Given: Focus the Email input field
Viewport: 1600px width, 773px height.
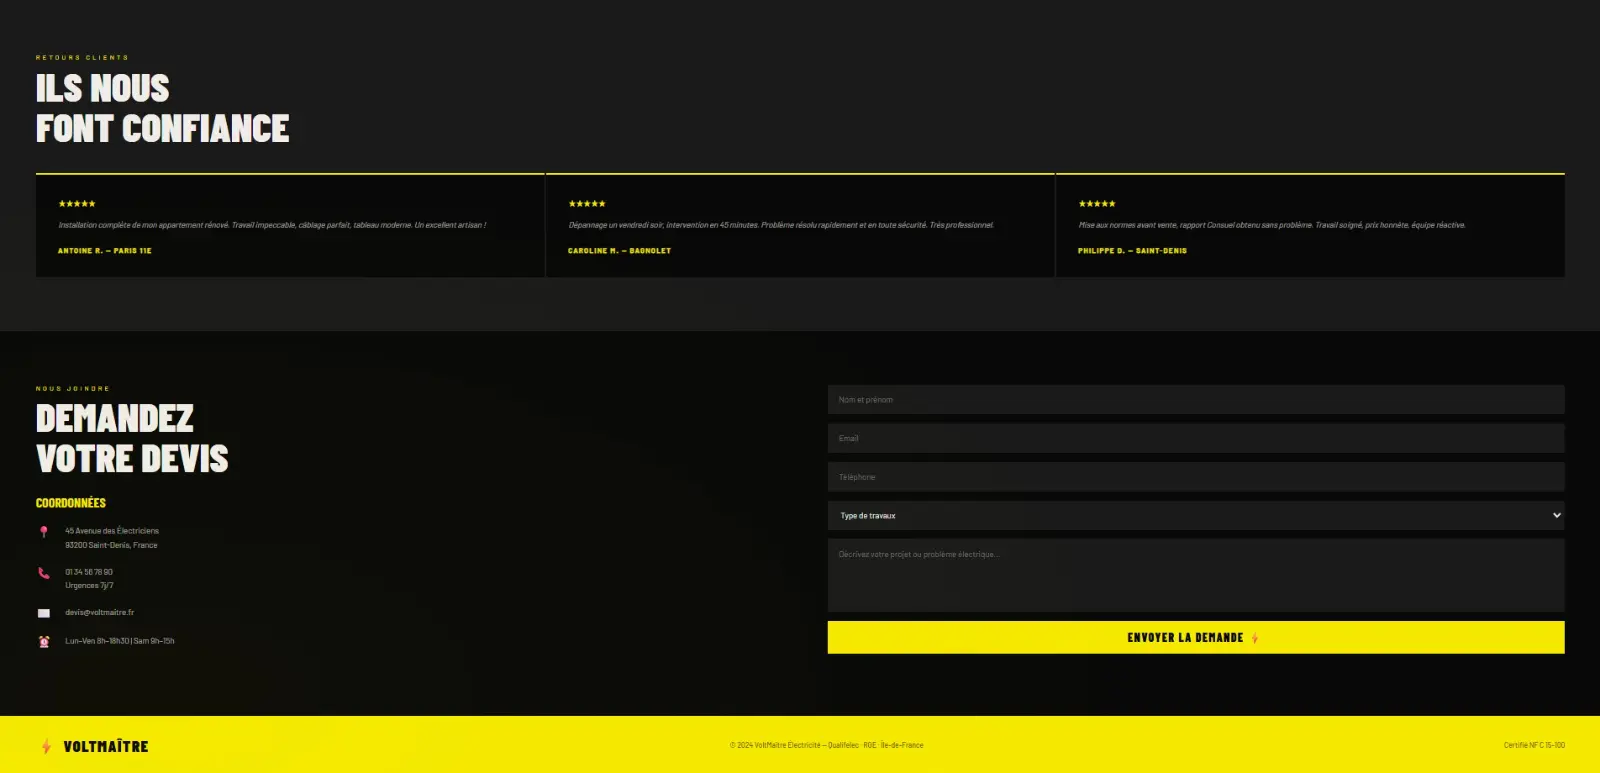Looking at the screenshot, I should [1196, 438].
